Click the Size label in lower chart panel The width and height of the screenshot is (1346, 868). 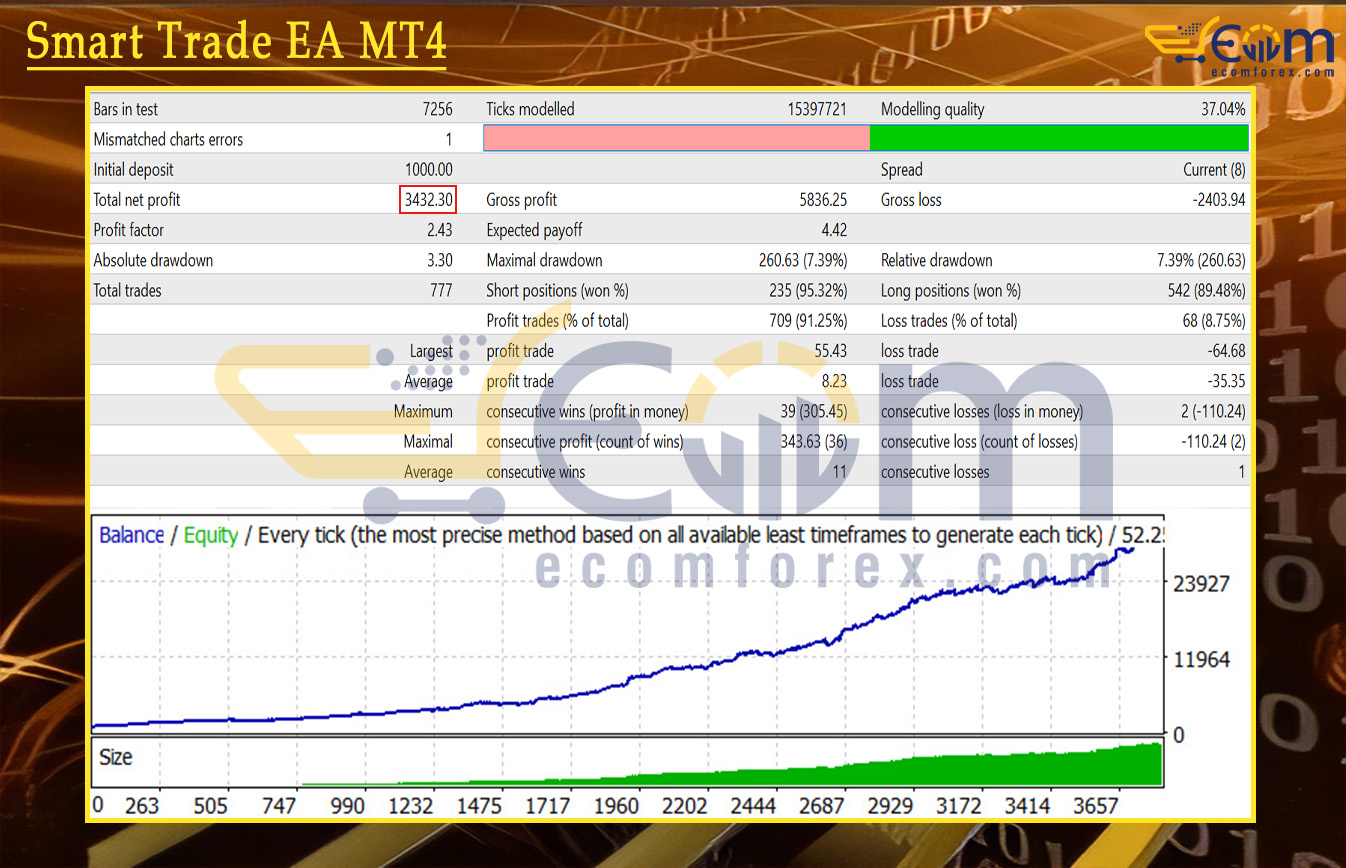(x=115, y=757)
